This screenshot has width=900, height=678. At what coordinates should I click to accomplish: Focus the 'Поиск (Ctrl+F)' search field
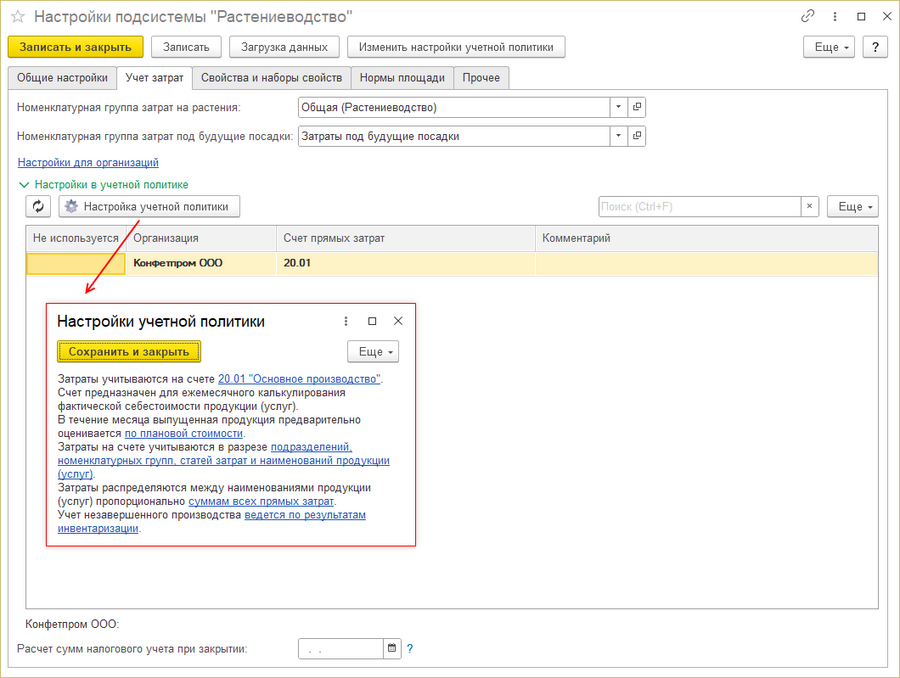tap(698, 206)
